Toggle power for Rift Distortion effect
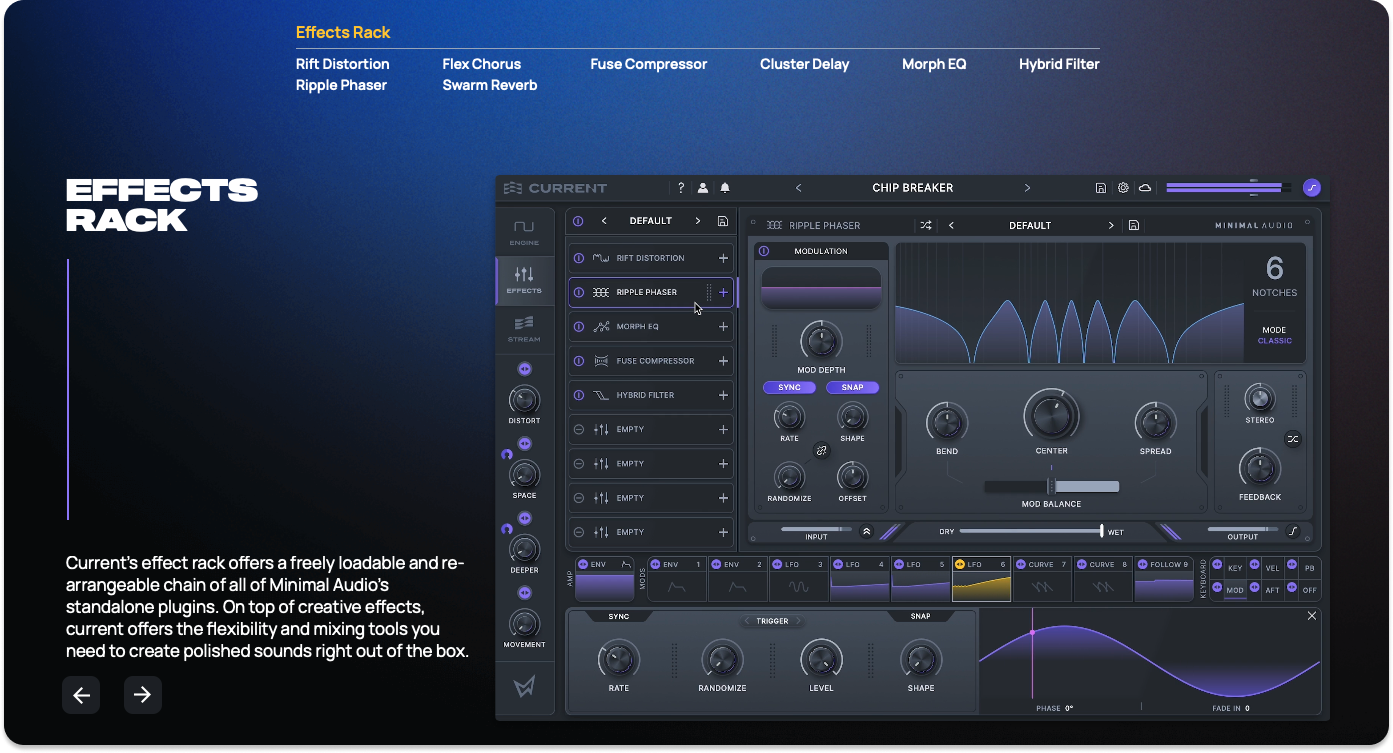1393x753 pixels. click(579, 258)
